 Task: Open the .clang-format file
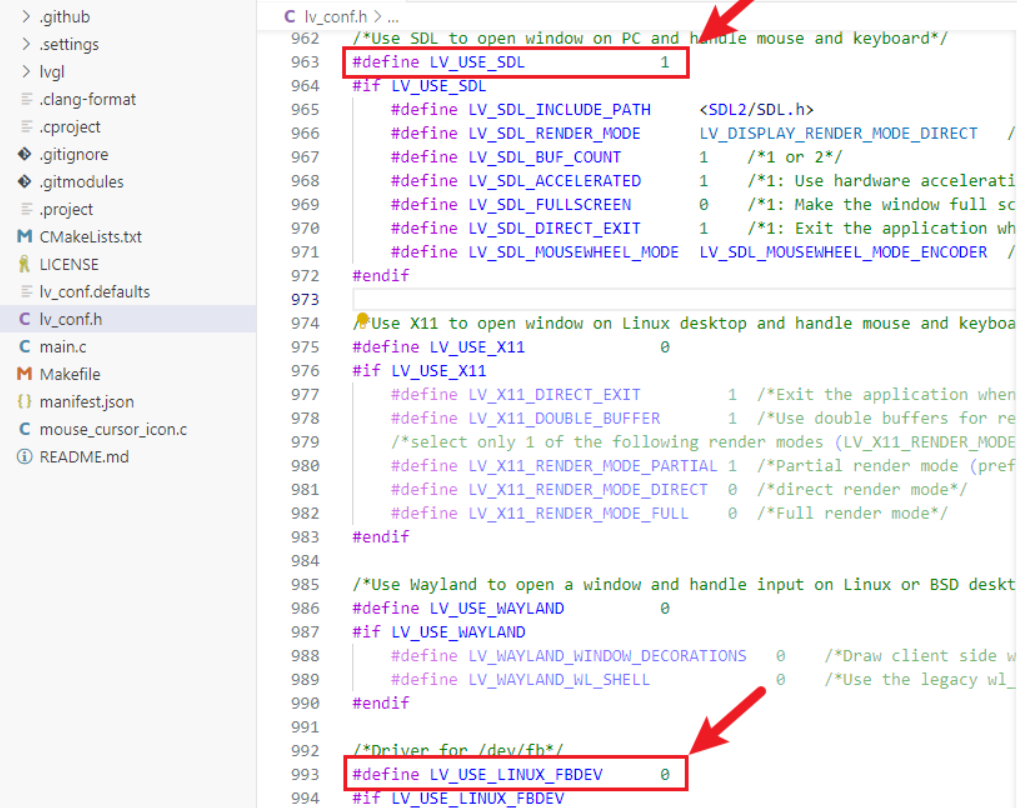pyautogui.click(x=88, y=99)
